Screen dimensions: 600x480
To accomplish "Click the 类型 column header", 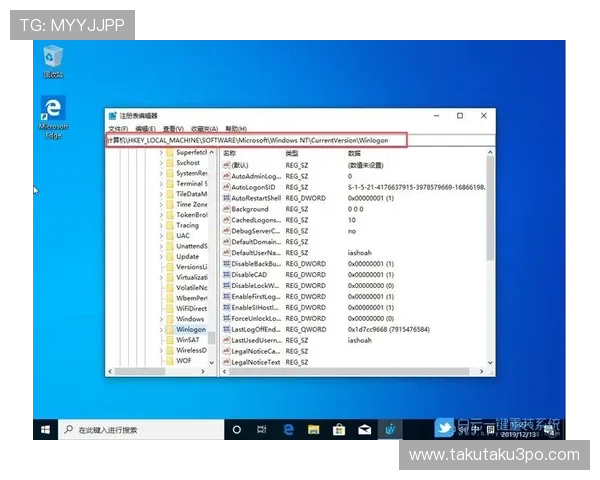I will pos(292,153).
